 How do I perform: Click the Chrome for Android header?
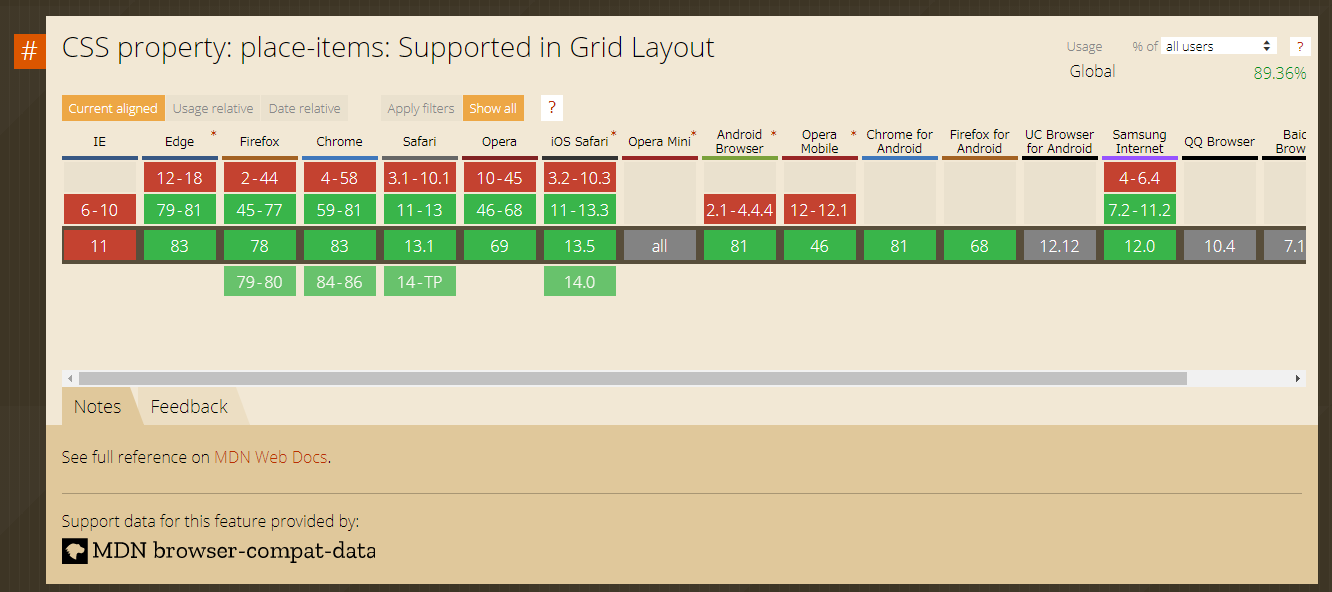(900, 142)
